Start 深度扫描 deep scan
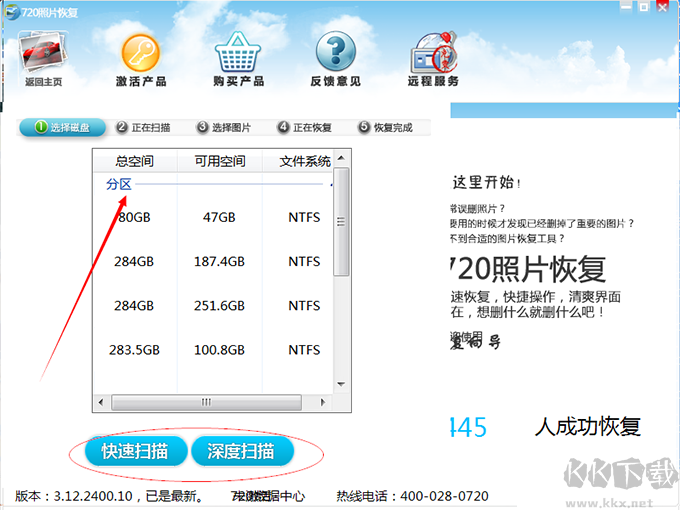680x510 pixels. [242, 451]
